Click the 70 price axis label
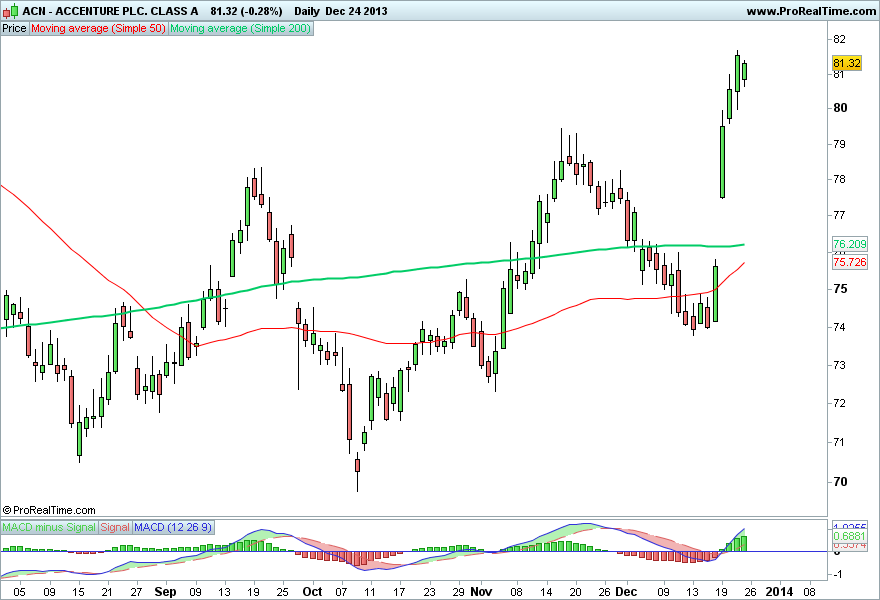Image resolution: width=880 pixels, height=600 pixels. click(x=840, y=482)
